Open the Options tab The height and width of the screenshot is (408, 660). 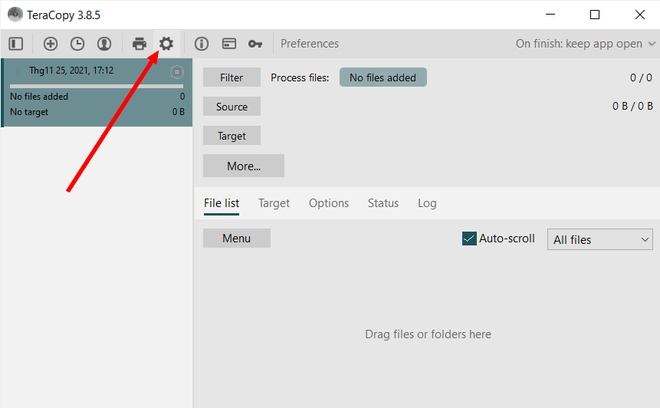pyautogui.click(x=328, y=203)
